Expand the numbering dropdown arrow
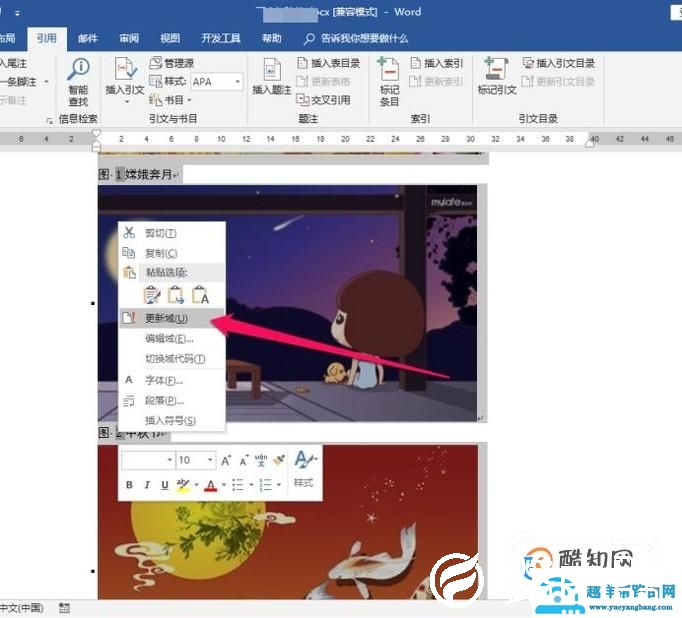This screenshot has width=682, height=618. point(279,484)
